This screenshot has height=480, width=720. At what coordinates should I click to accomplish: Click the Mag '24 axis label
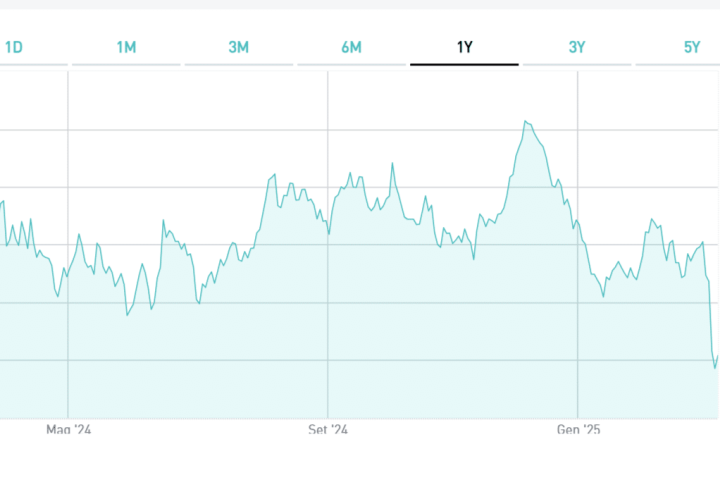pos(69,430)
